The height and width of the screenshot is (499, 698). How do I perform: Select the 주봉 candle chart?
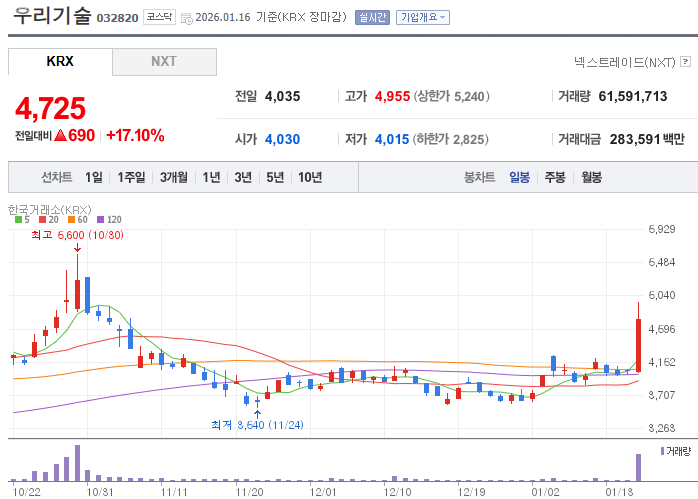[555, 177]
